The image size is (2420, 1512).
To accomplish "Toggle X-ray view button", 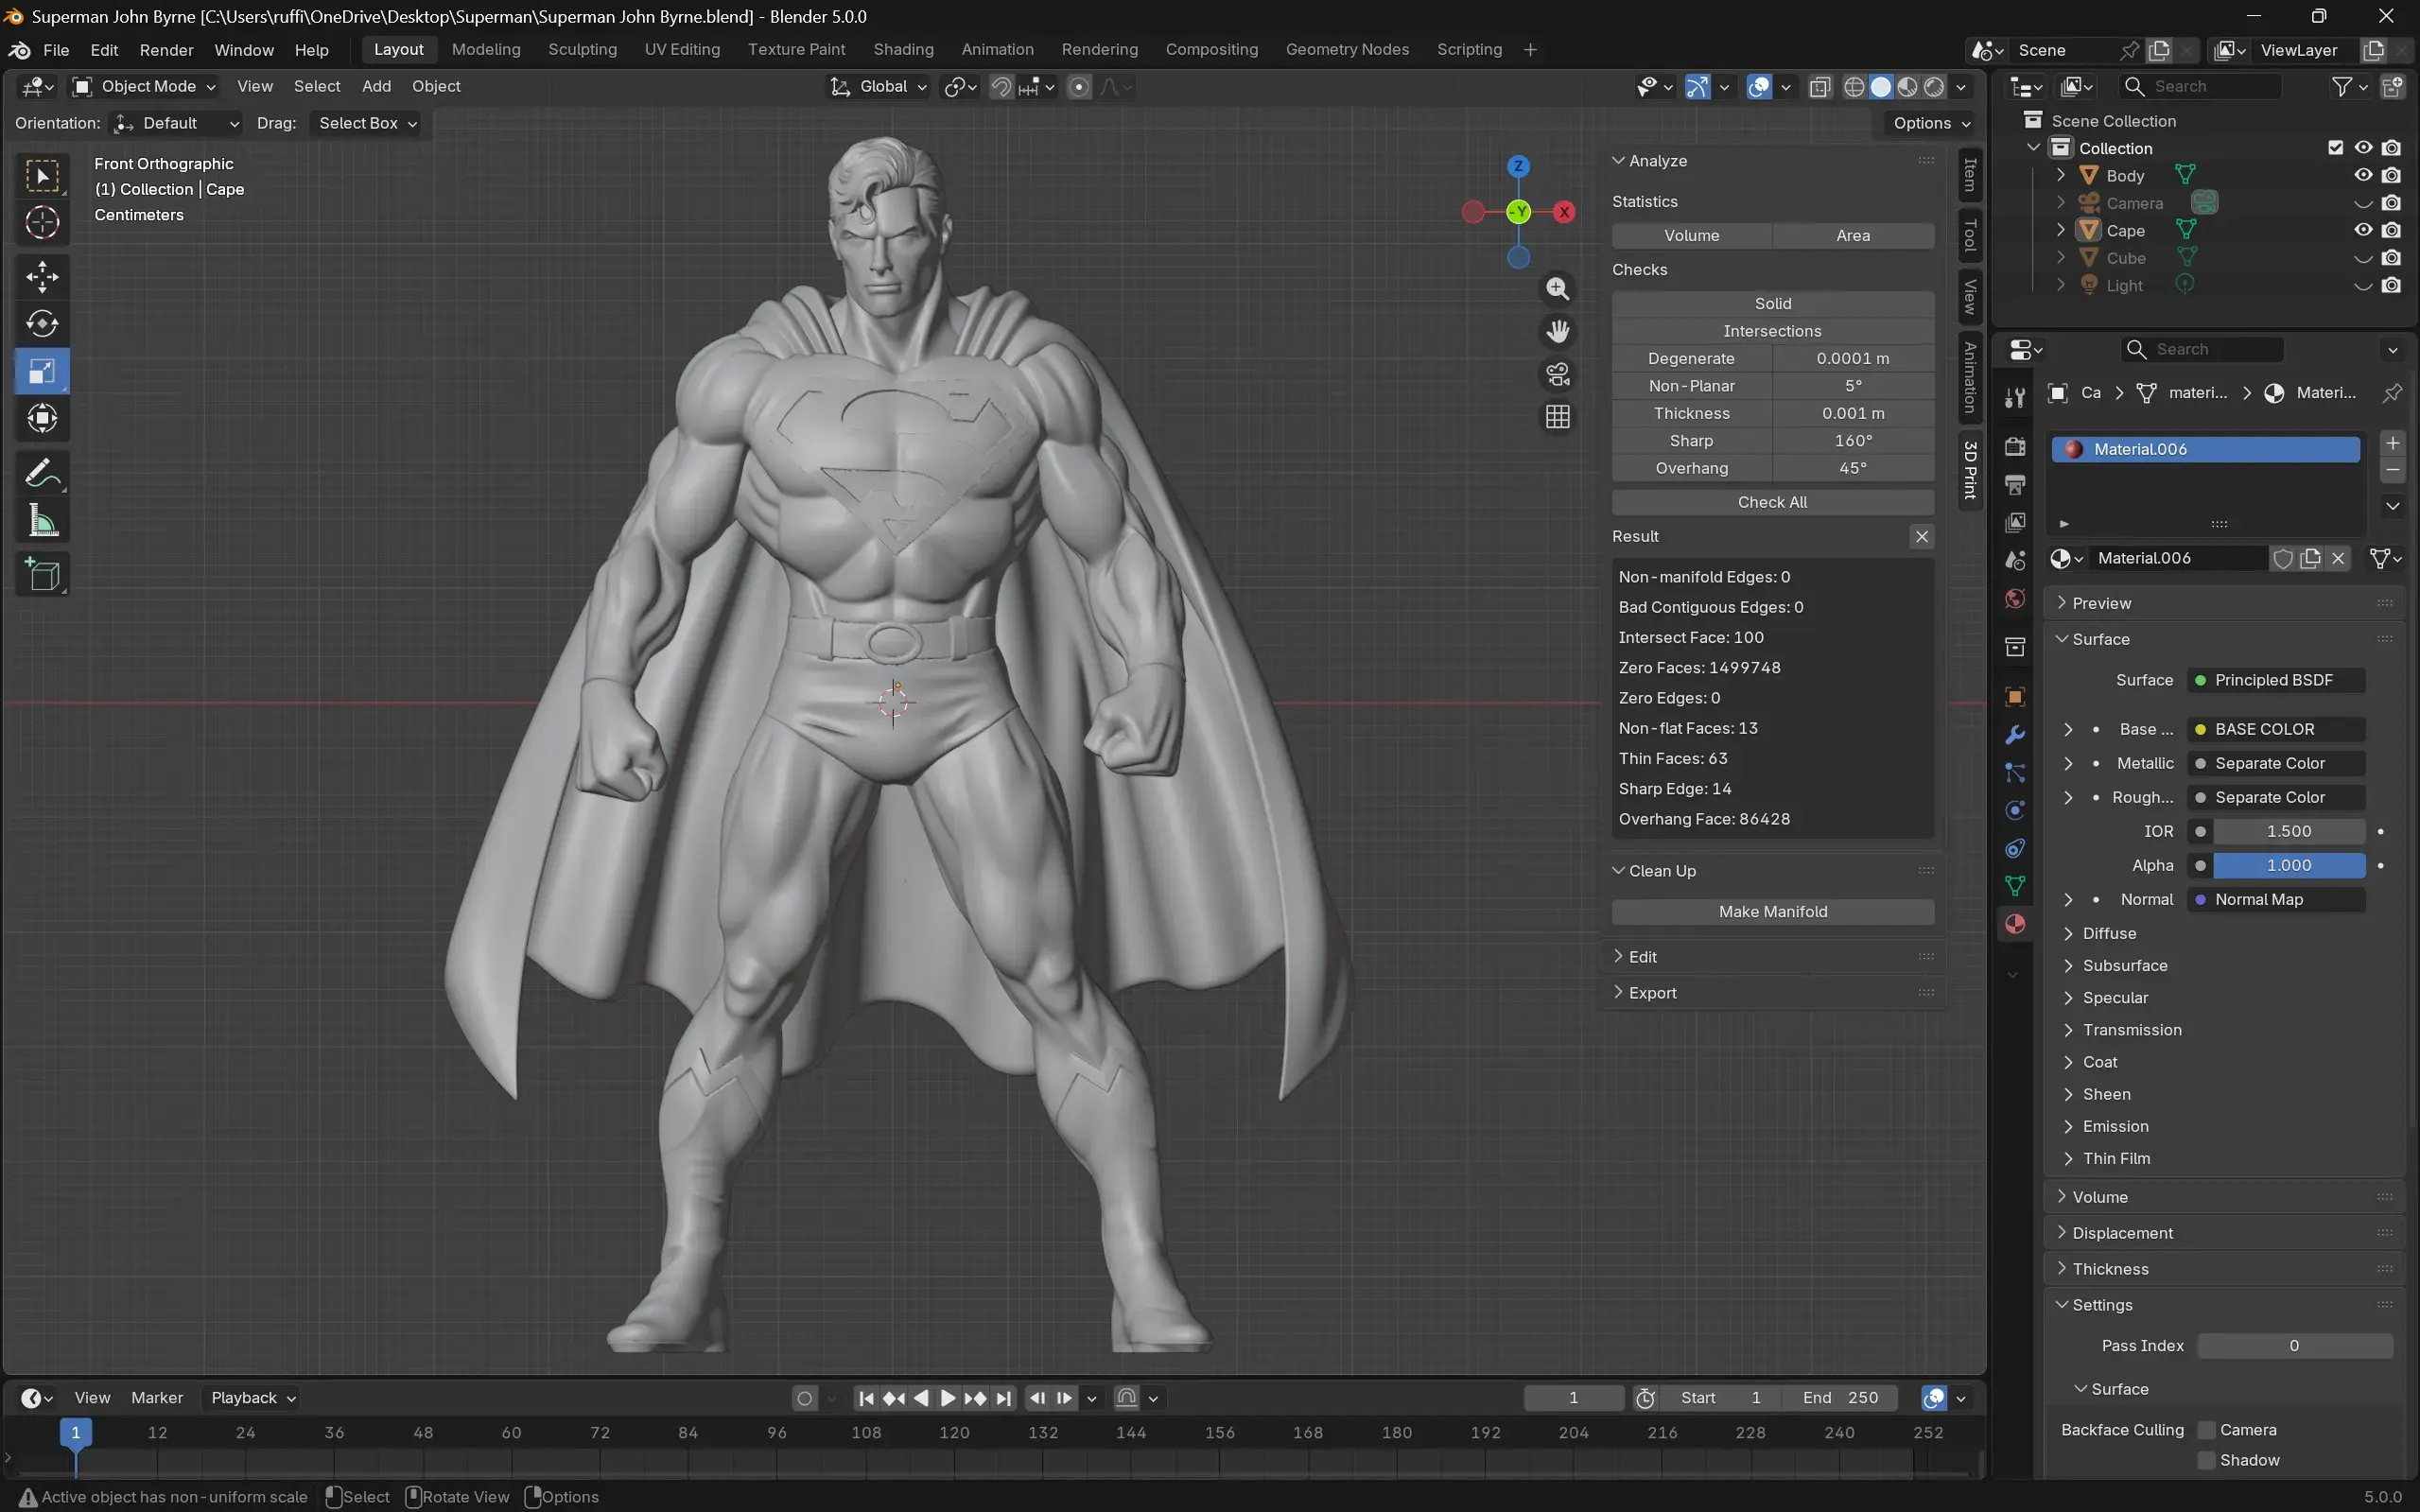I will tap(1820, 87).
